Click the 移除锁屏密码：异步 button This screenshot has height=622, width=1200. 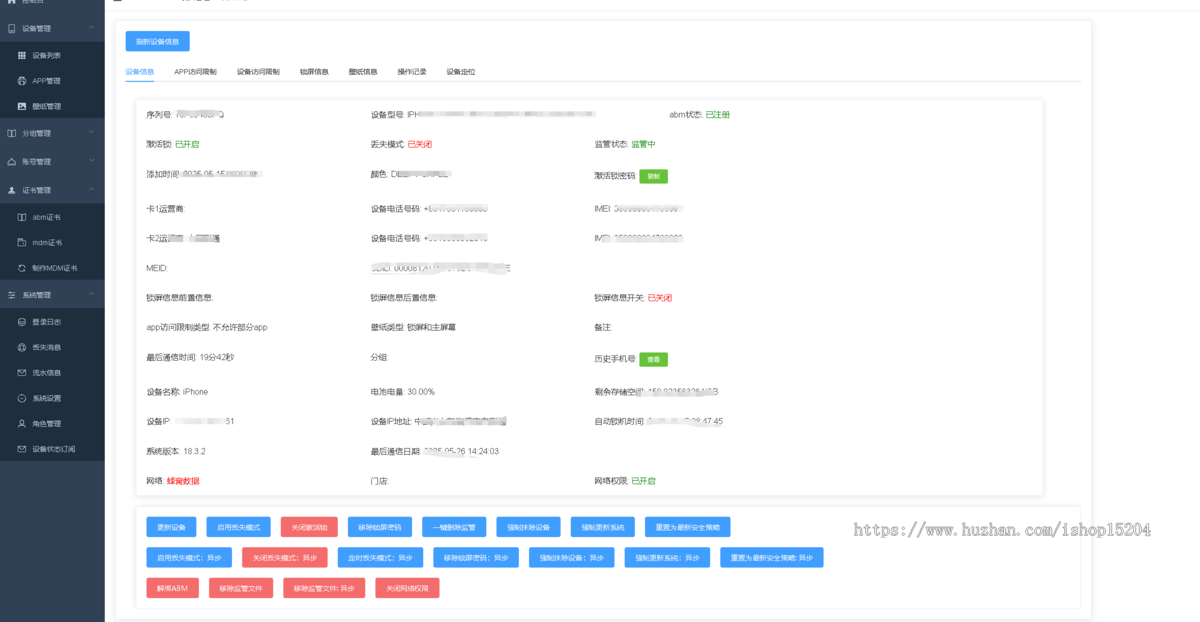[x=476, y=558]
